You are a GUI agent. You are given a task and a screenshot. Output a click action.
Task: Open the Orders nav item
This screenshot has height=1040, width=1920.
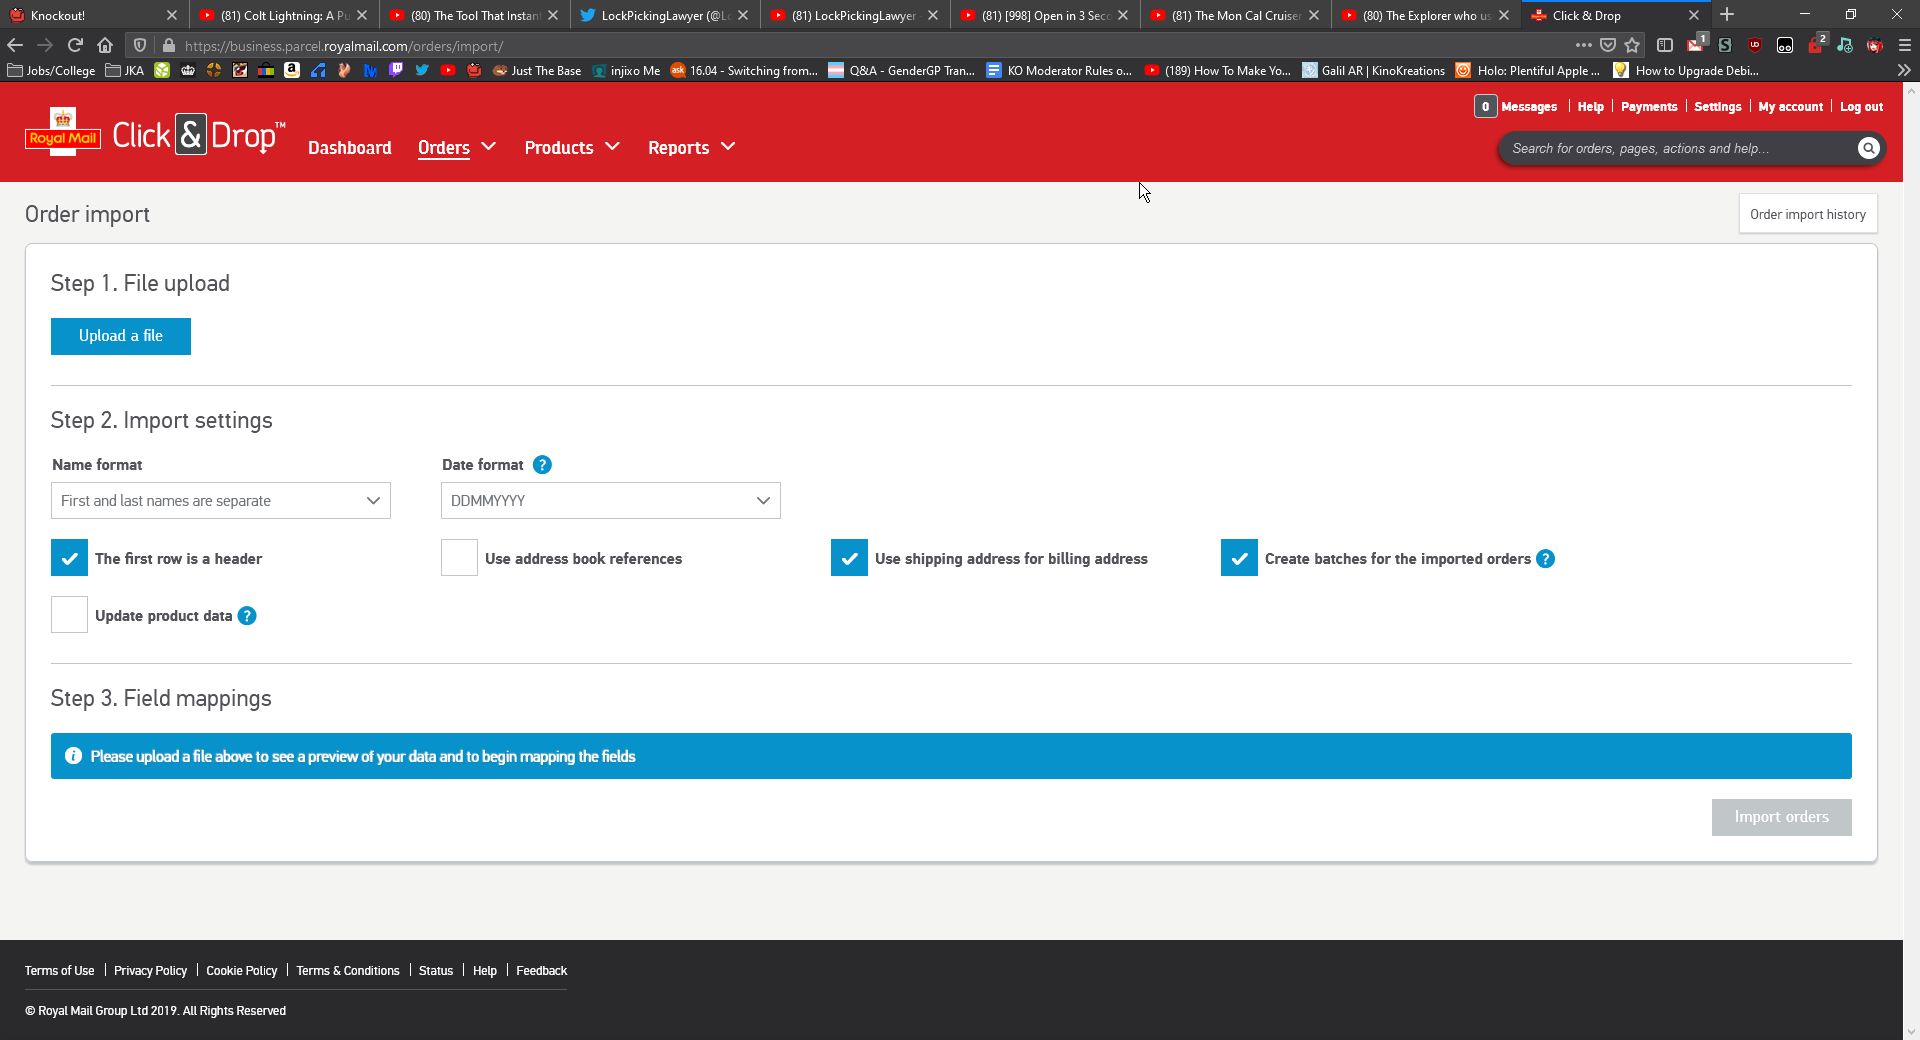pyautogui.click(x=444, y=148)
